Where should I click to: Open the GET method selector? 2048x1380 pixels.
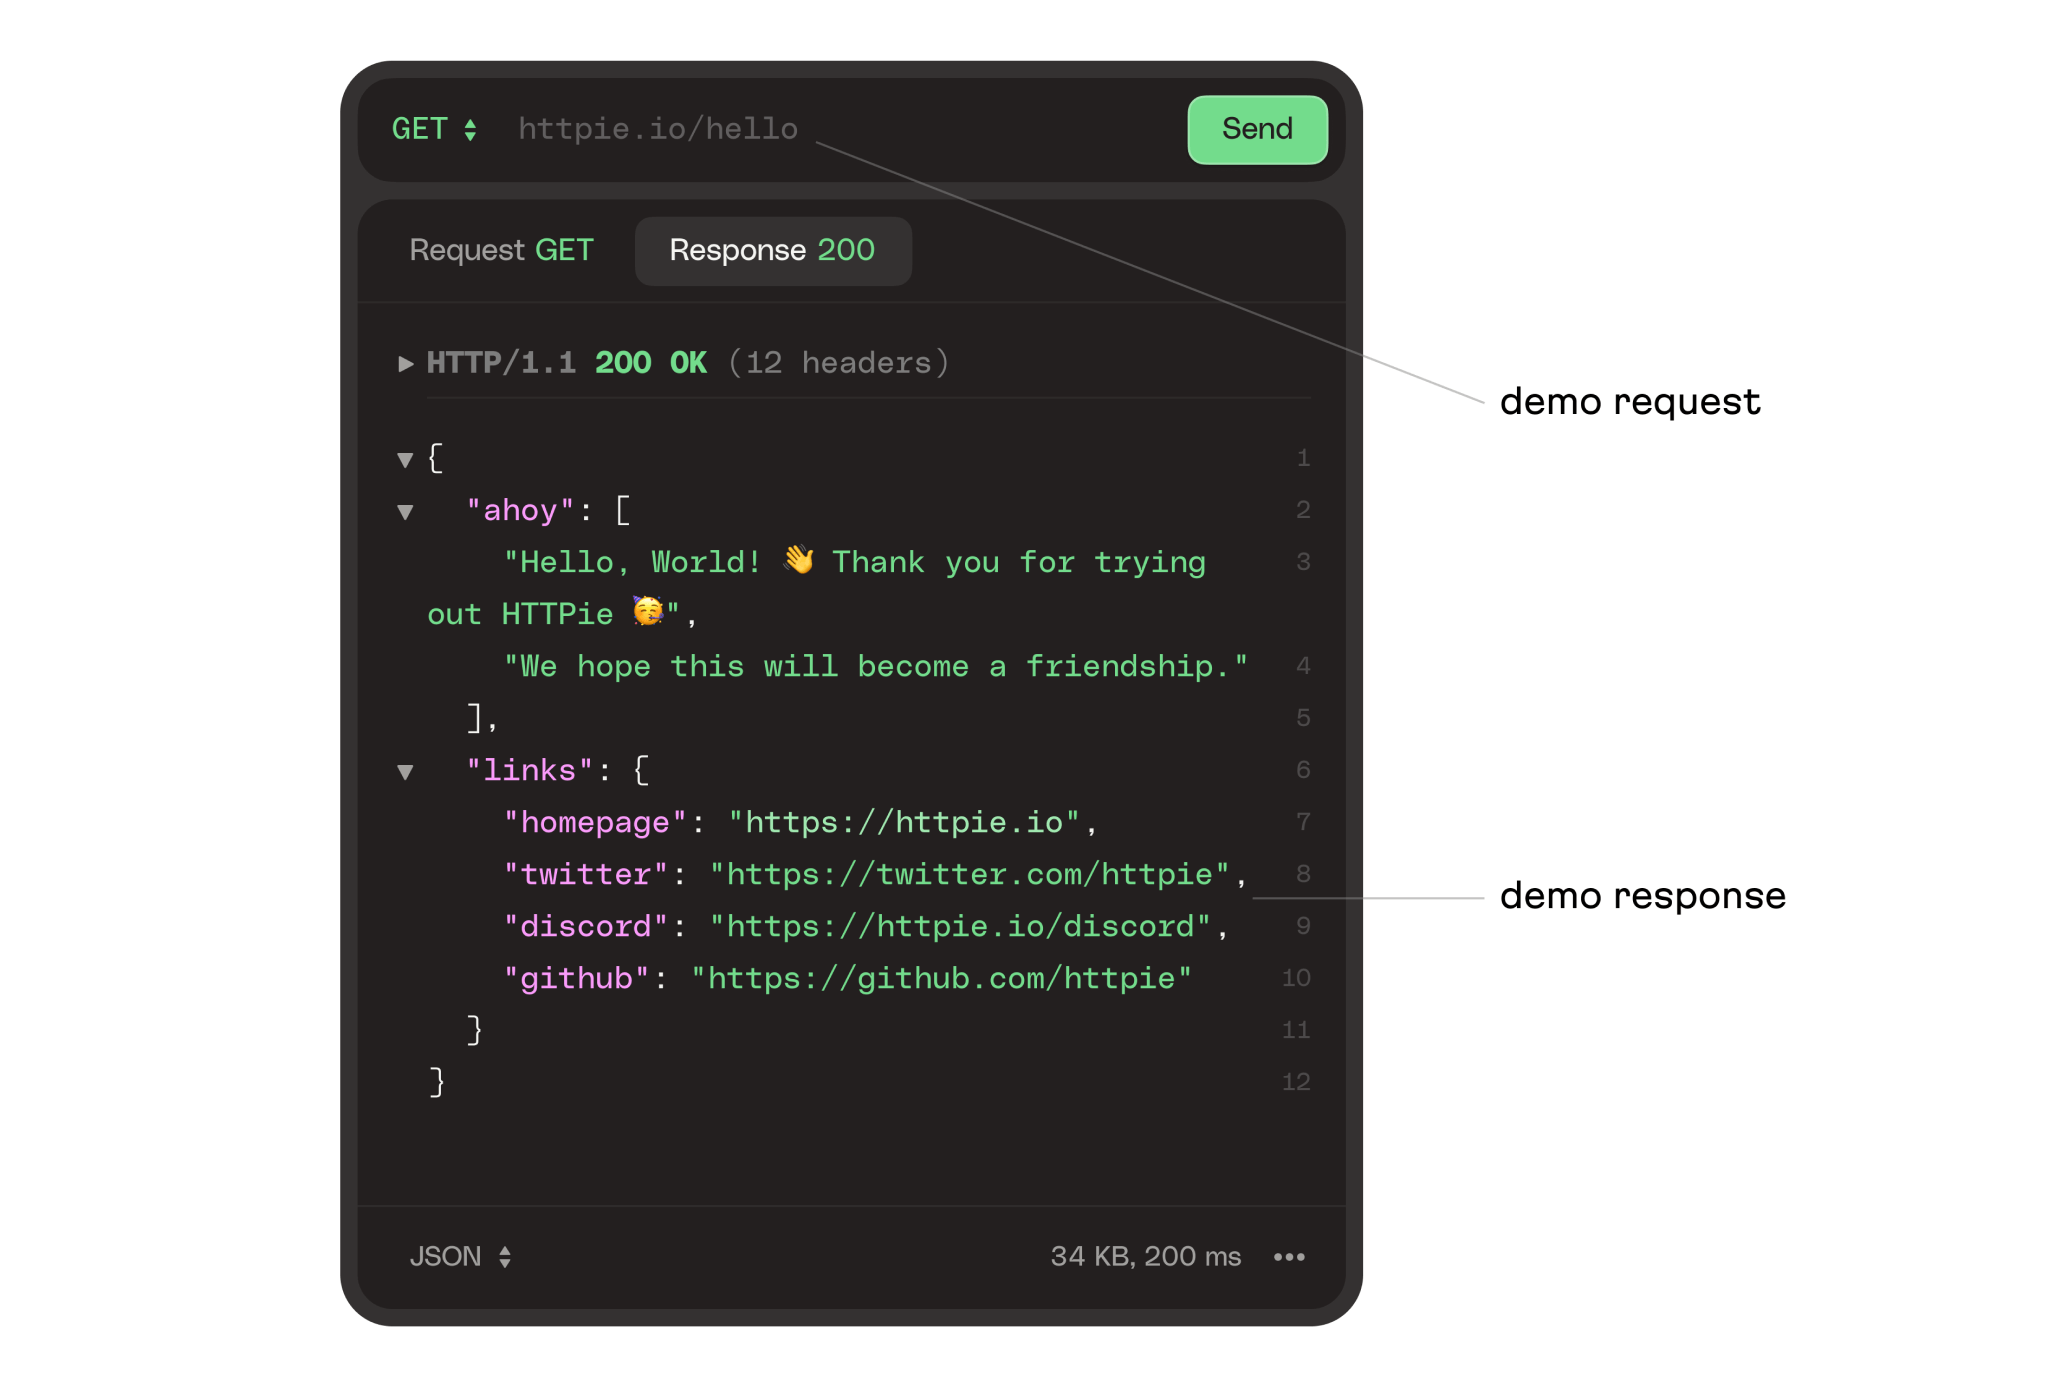tap(422, 129)
